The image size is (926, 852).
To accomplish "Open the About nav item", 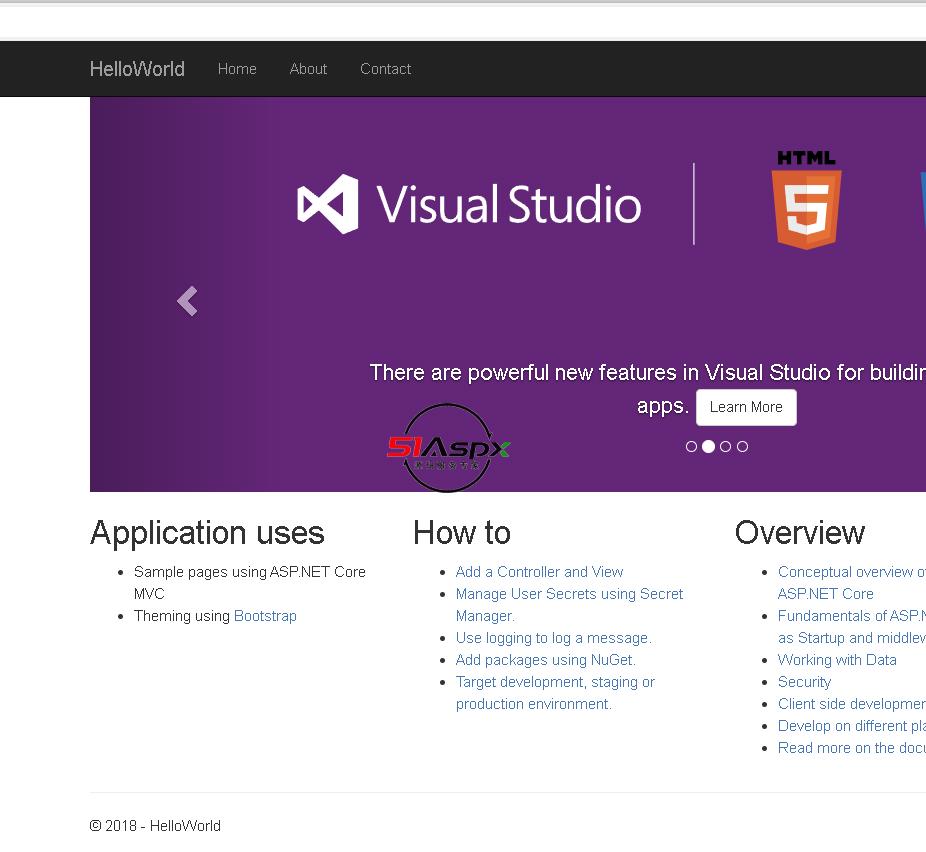I will click(x=308, y=69).
